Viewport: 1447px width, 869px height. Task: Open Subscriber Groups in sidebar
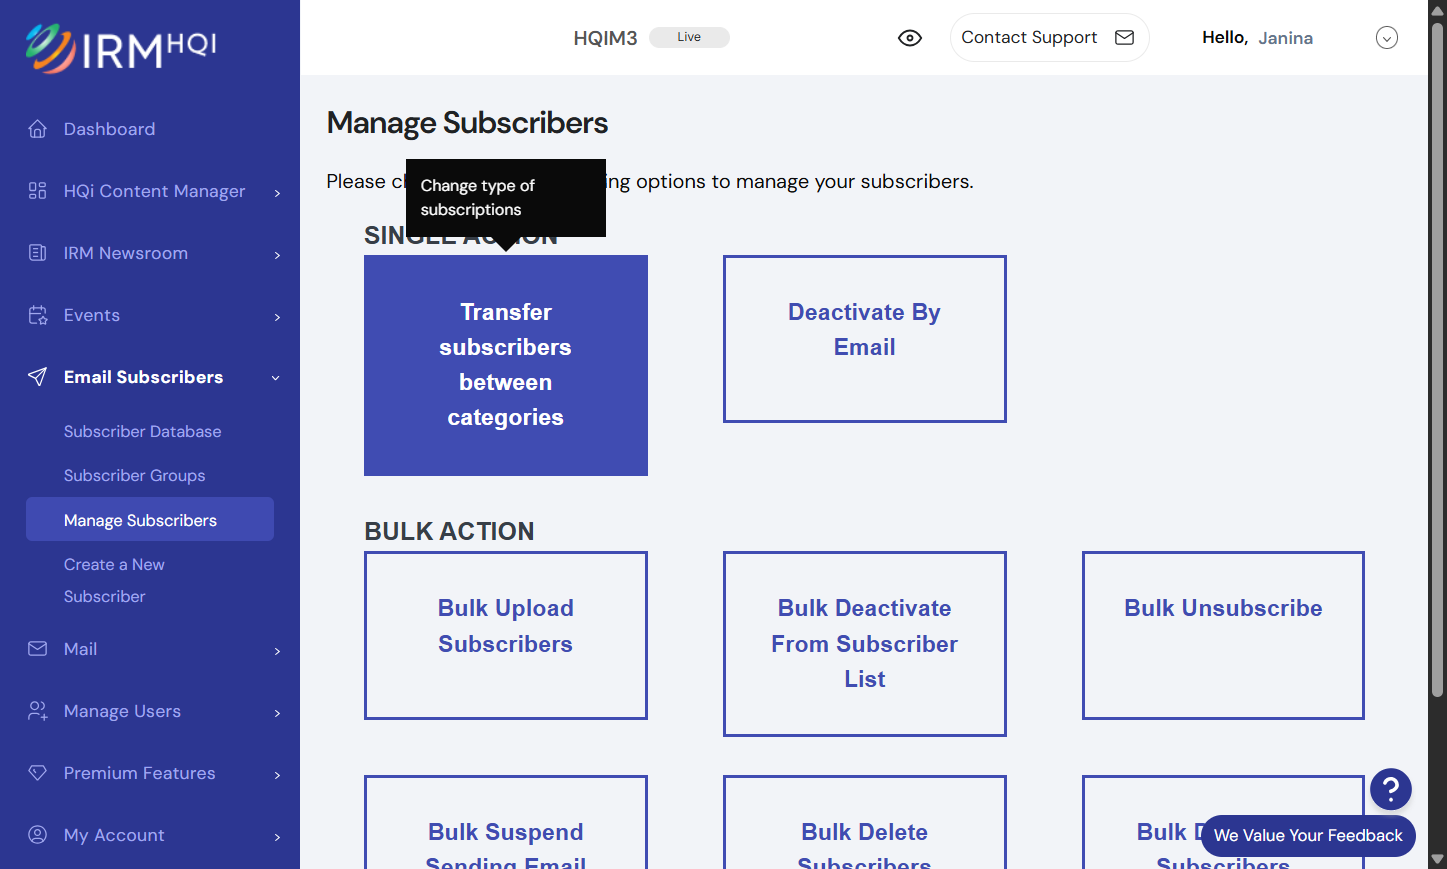coord(135,475)
